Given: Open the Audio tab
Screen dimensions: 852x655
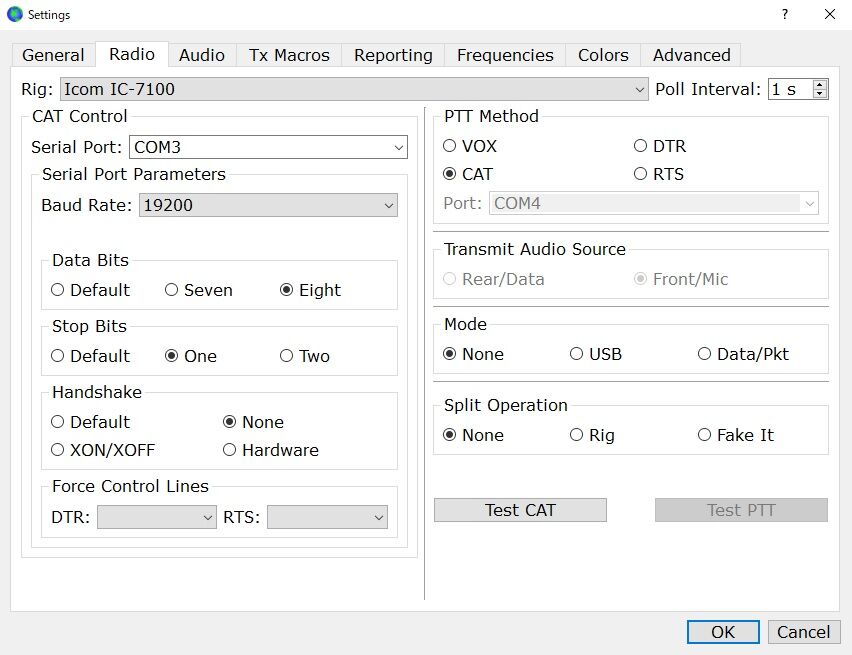Looking at the screenshot, I should (x=202, y=55).
